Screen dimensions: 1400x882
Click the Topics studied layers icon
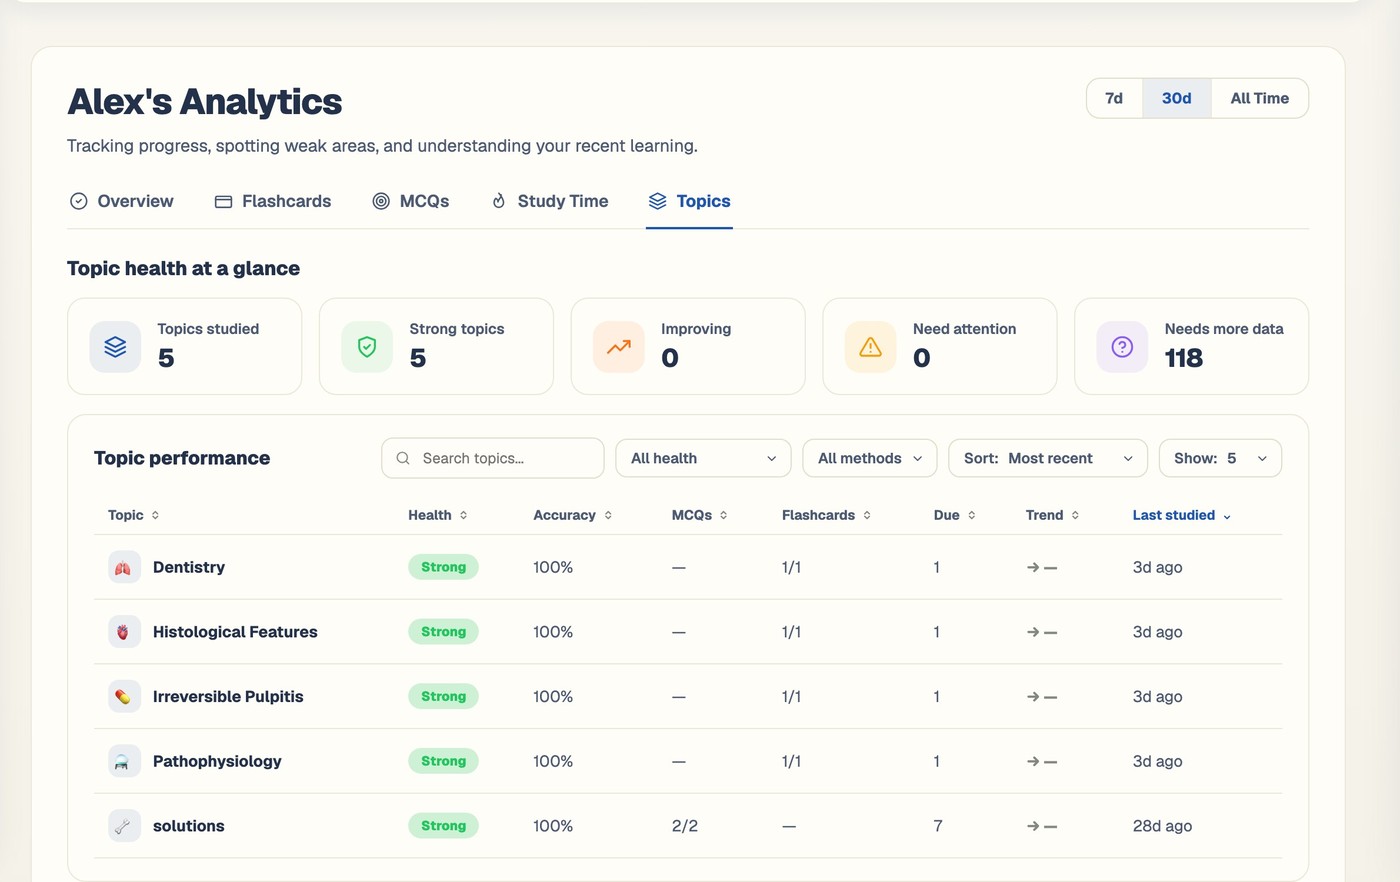[115, 347]
